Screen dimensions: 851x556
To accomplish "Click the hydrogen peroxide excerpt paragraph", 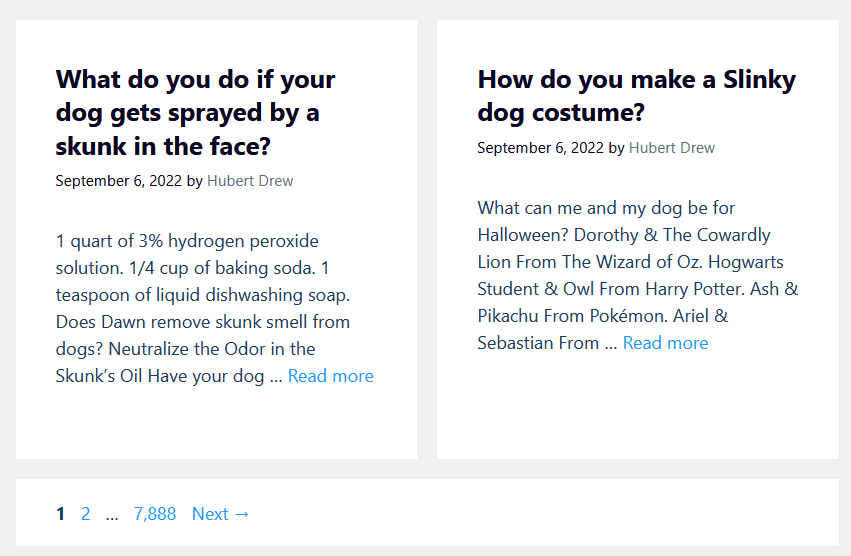I will tap(214, 308).
